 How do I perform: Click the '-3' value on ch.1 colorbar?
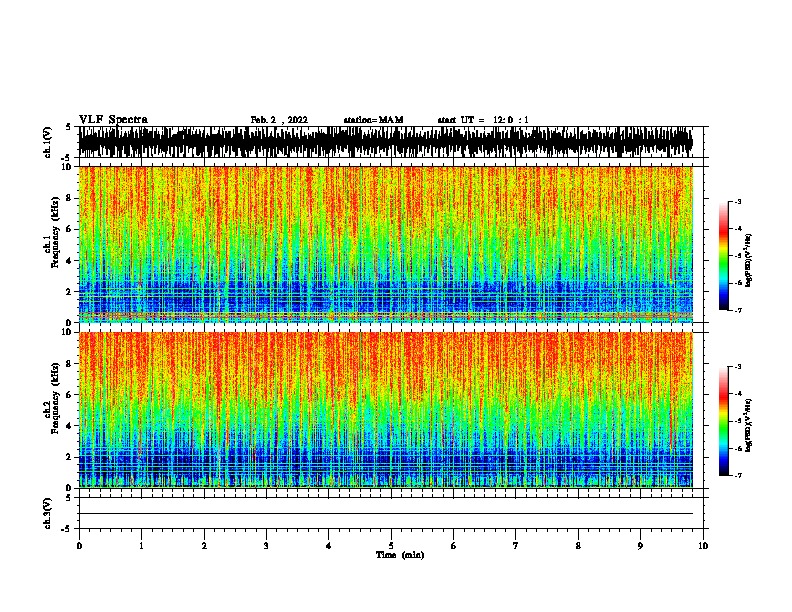tap(738, 201)
